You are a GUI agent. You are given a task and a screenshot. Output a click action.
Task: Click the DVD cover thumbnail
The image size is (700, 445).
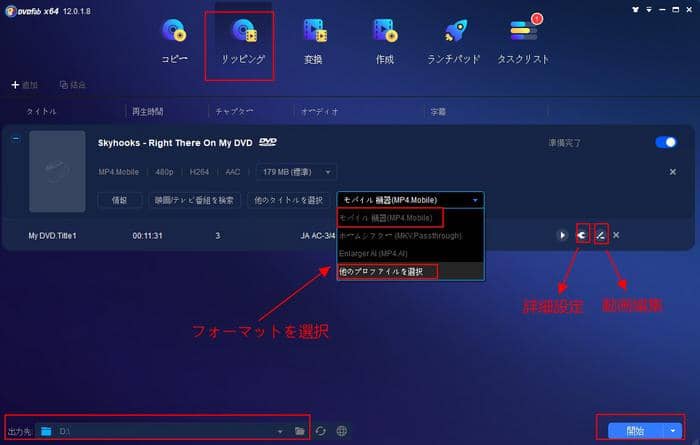point(57,171)
